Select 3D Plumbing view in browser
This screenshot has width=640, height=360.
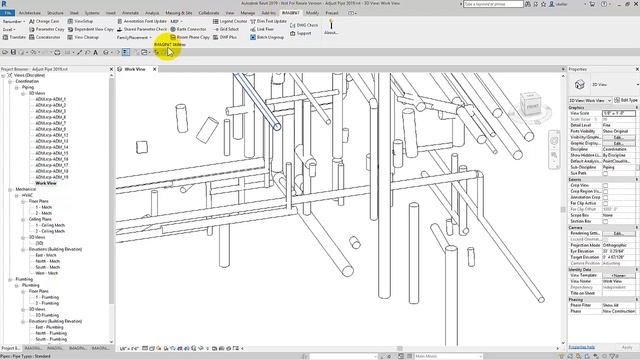[47, 316]
